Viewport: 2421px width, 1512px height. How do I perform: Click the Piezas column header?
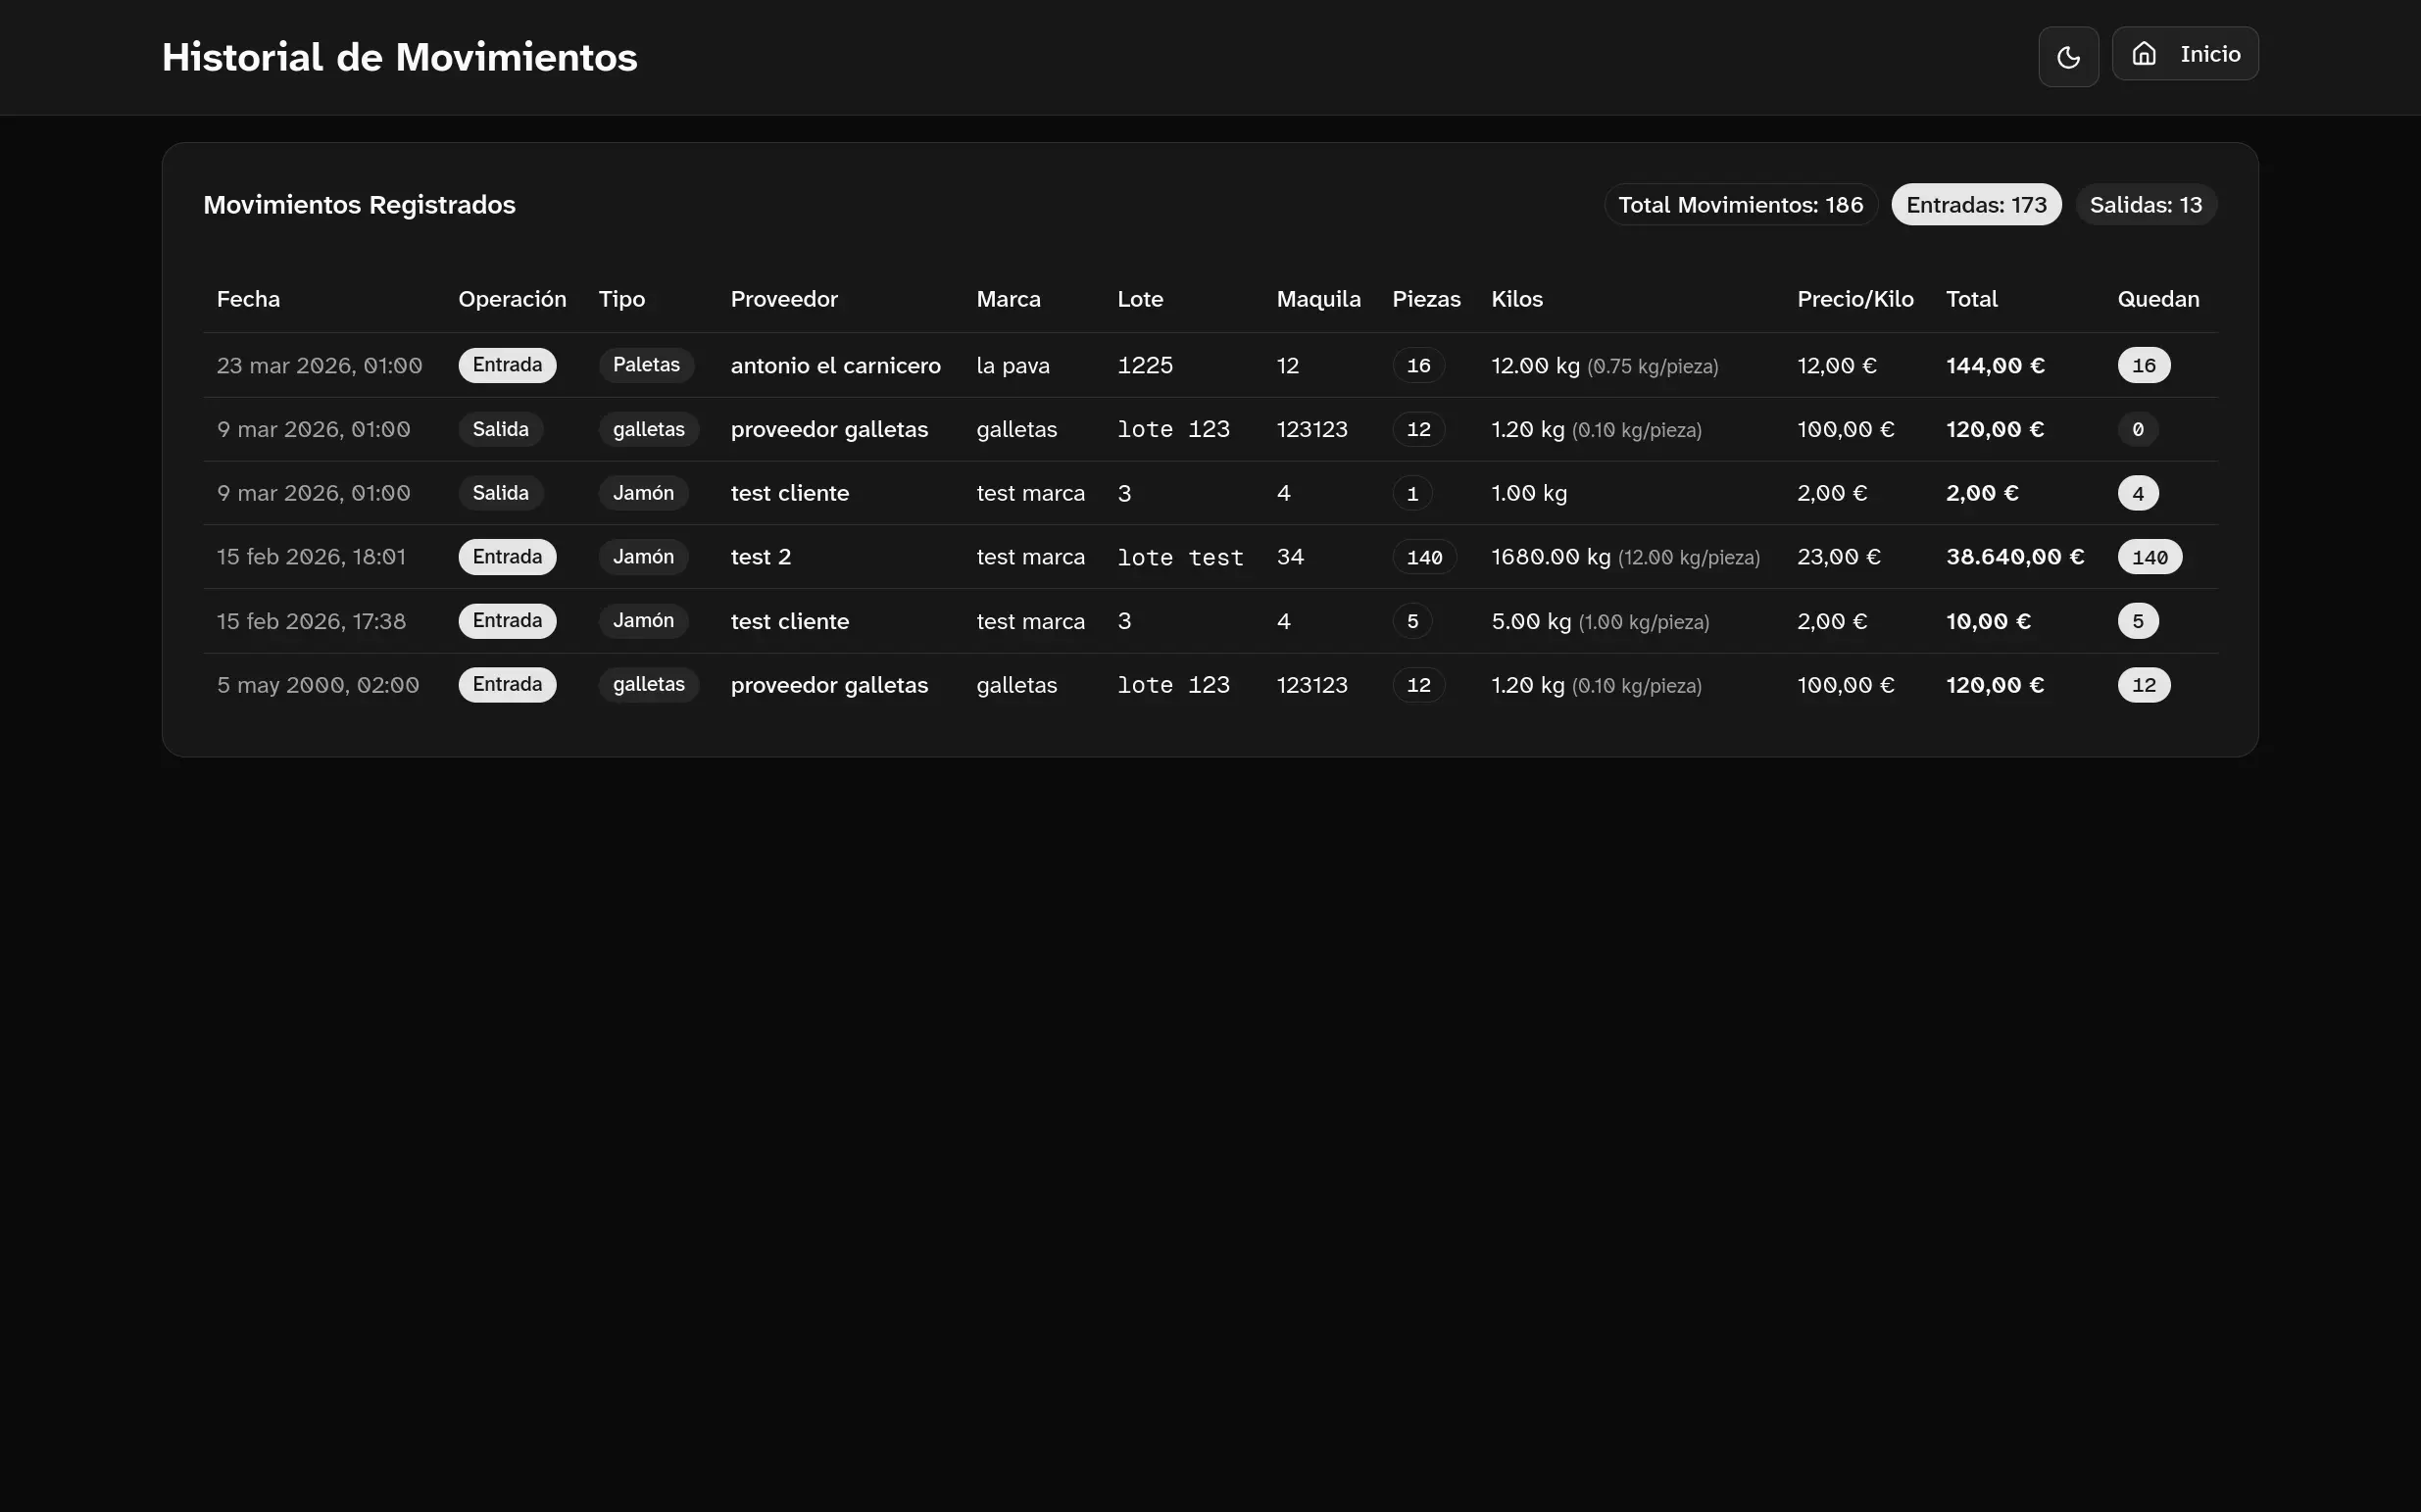click(1426, 299)
